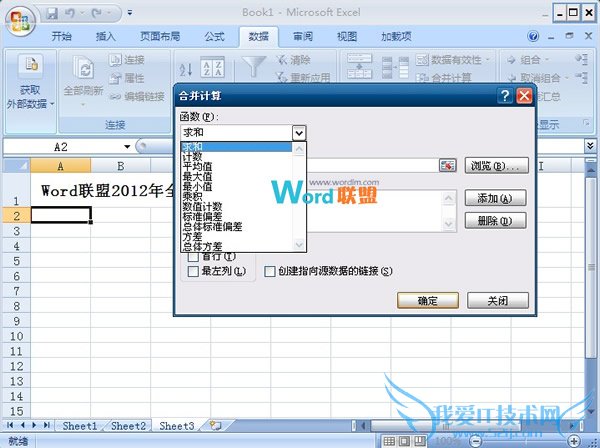Viewport: 600px width, 448px height.
Task: Select 乘积 in the function list
Action: tap(236, 196)
